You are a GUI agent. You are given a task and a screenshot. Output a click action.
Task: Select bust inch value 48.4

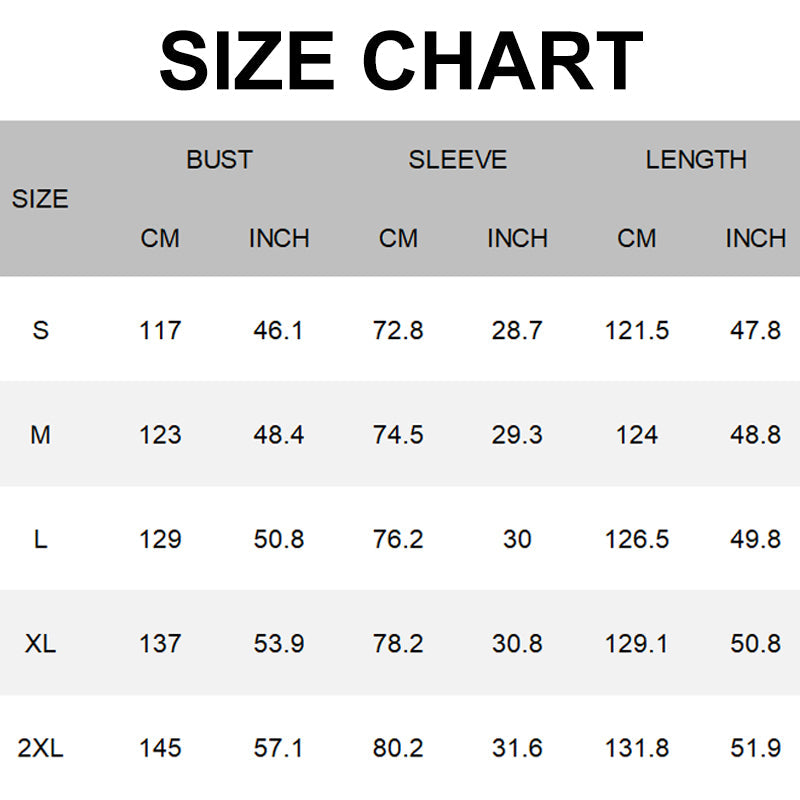[279, 435]
